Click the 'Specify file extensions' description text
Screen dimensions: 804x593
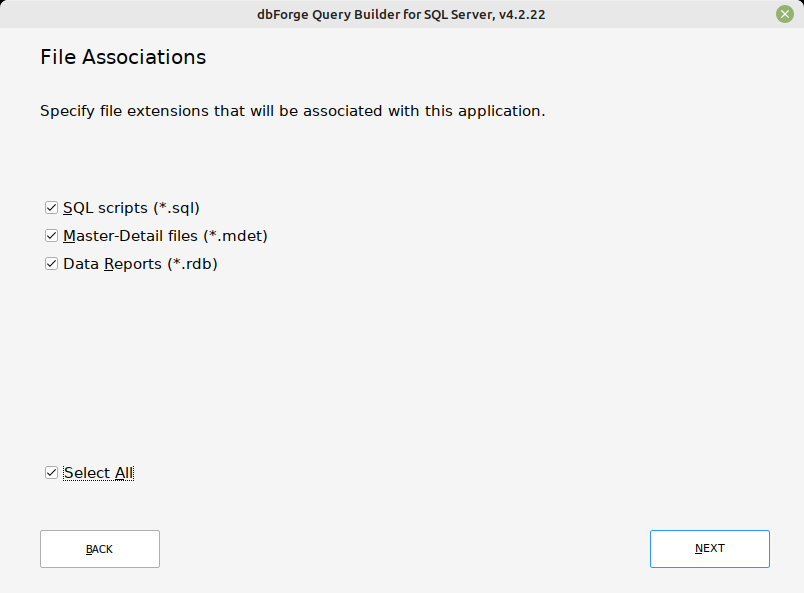tap(293, 111)
